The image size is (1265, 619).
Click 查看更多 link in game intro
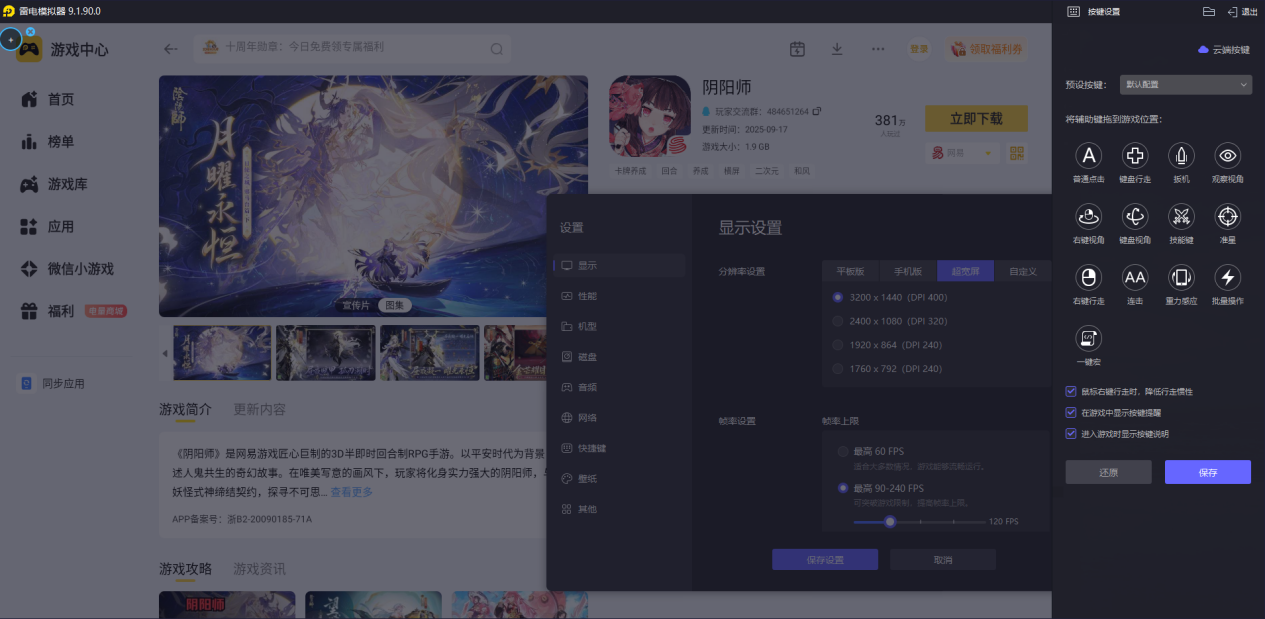click(x=352, y=492)
